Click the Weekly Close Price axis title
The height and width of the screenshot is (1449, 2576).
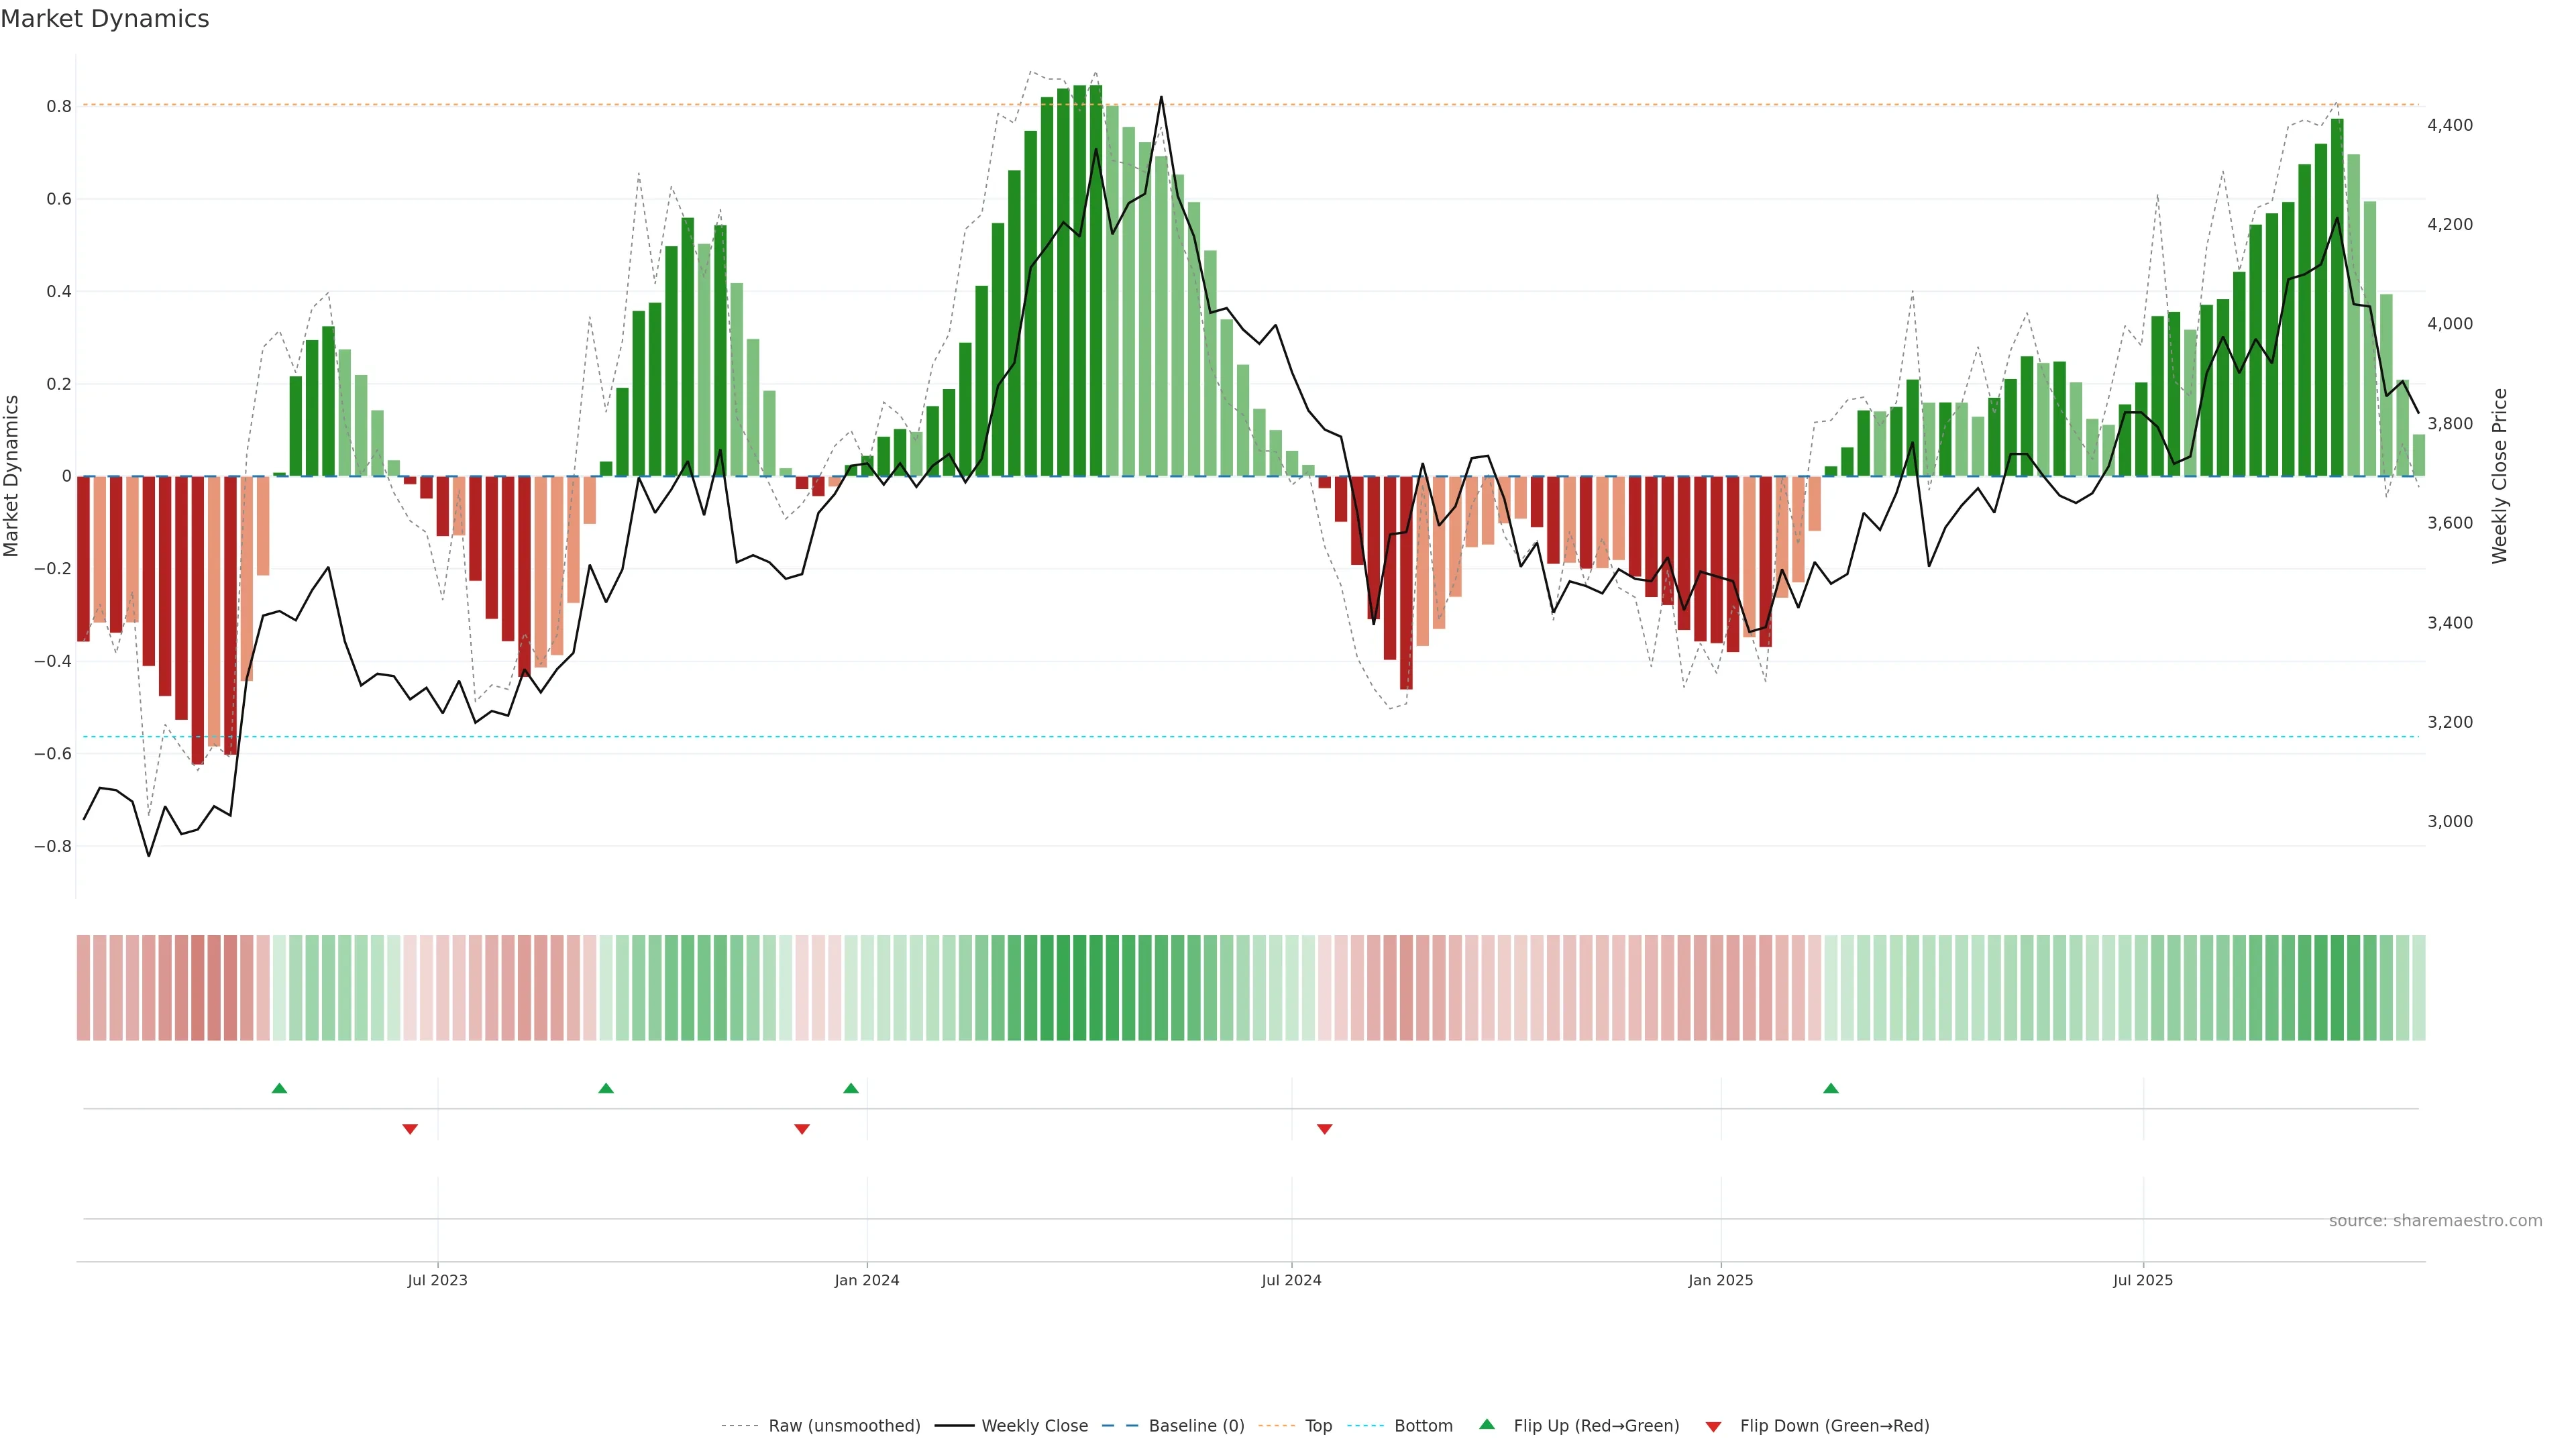(x=2499, y=476)
